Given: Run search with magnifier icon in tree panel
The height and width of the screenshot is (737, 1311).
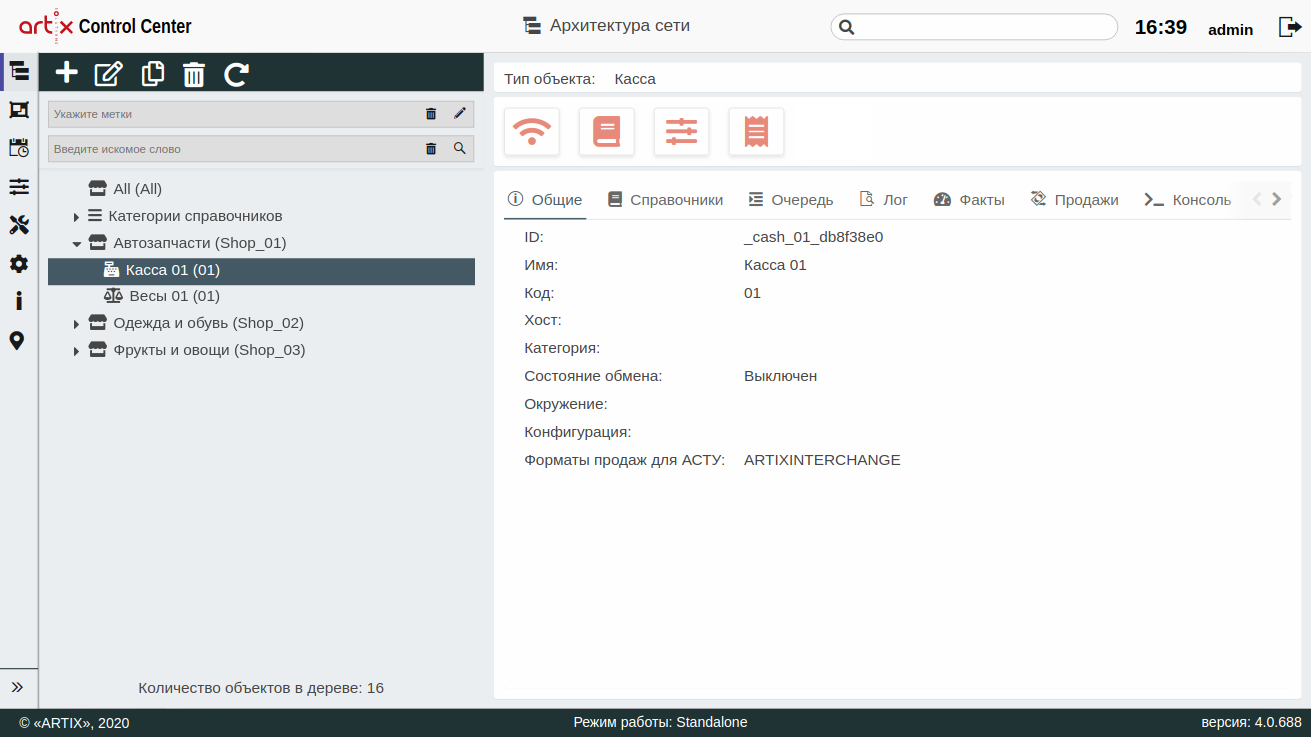Looking at the screenshot, I should [x=460, y=148].
